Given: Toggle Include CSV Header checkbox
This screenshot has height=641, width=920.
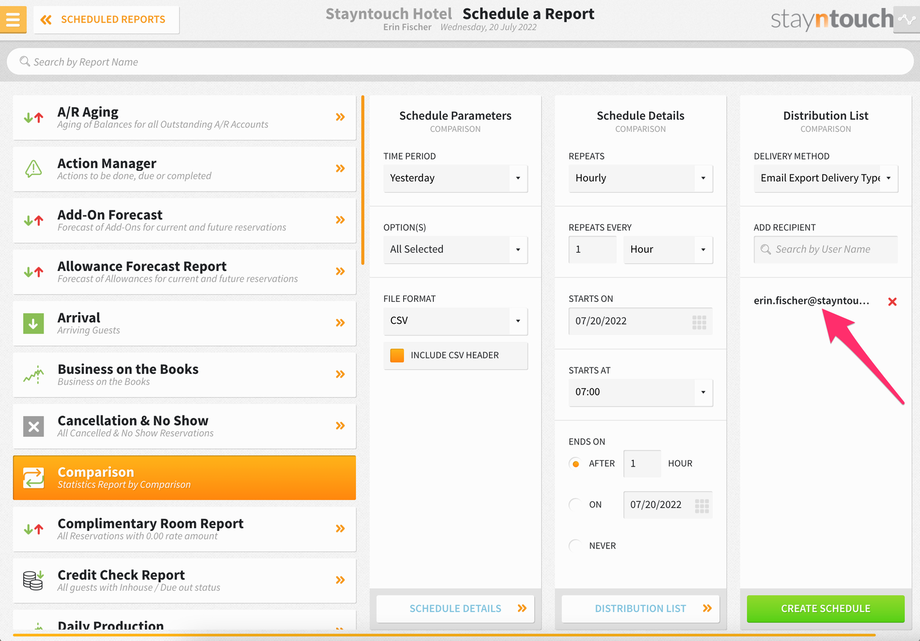Looking at the screenshot, I should tap(397, 355).
